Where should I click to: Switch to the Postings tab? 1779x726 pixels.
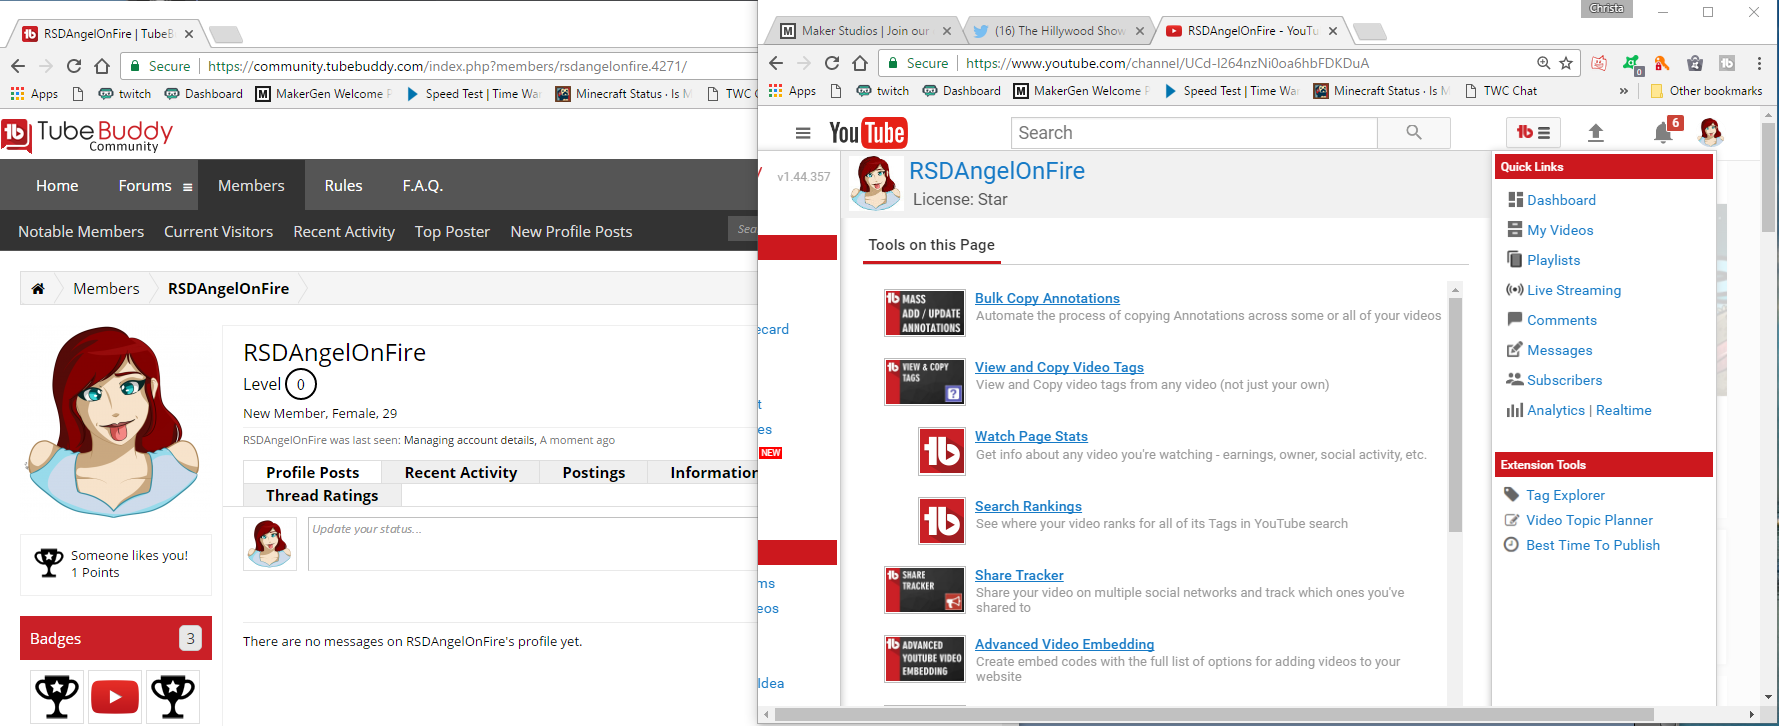point(594,472)
